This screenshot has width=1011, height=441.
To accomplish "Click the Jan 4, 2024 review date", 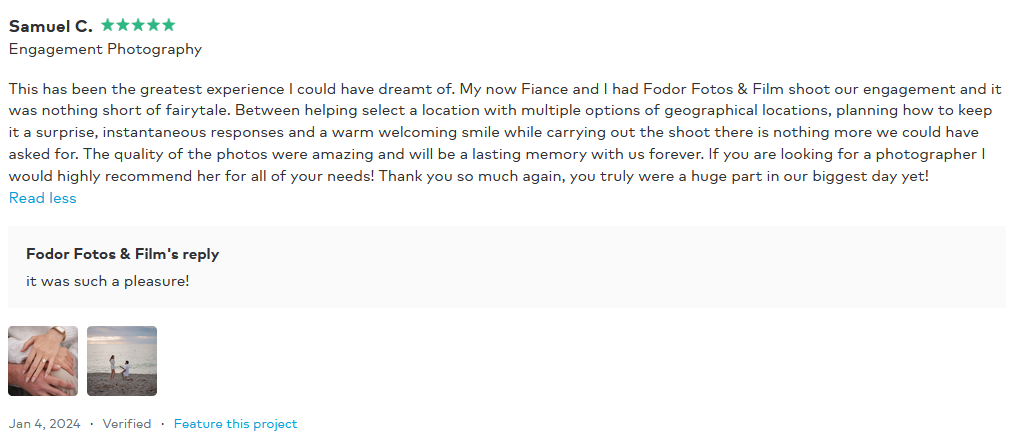I will click(44, 424).
